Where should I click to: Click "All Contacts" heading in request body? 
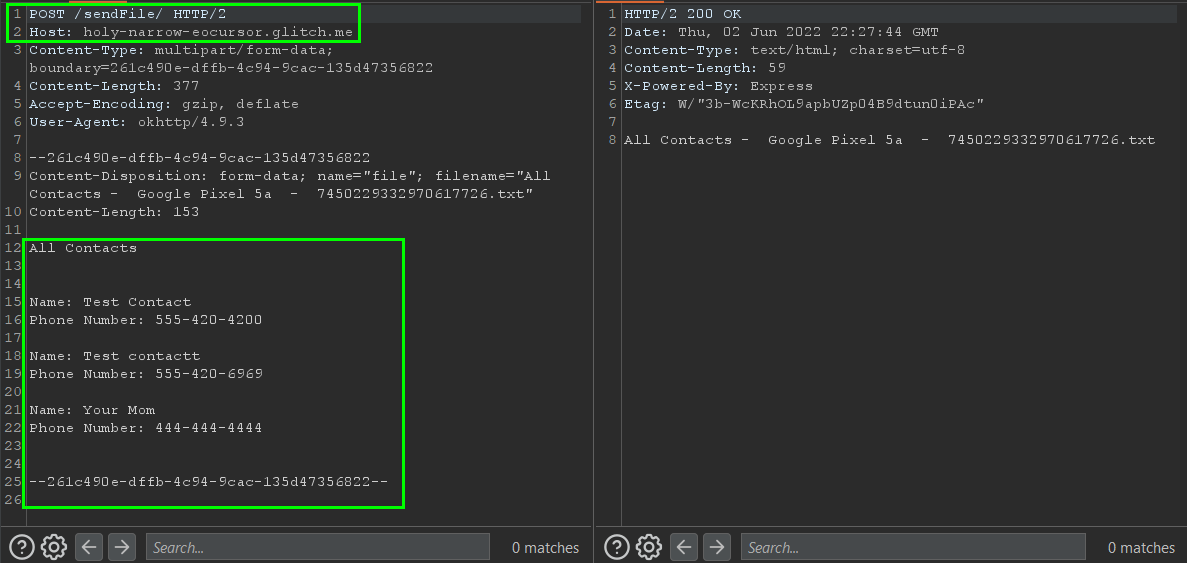[x=83, y=248]
